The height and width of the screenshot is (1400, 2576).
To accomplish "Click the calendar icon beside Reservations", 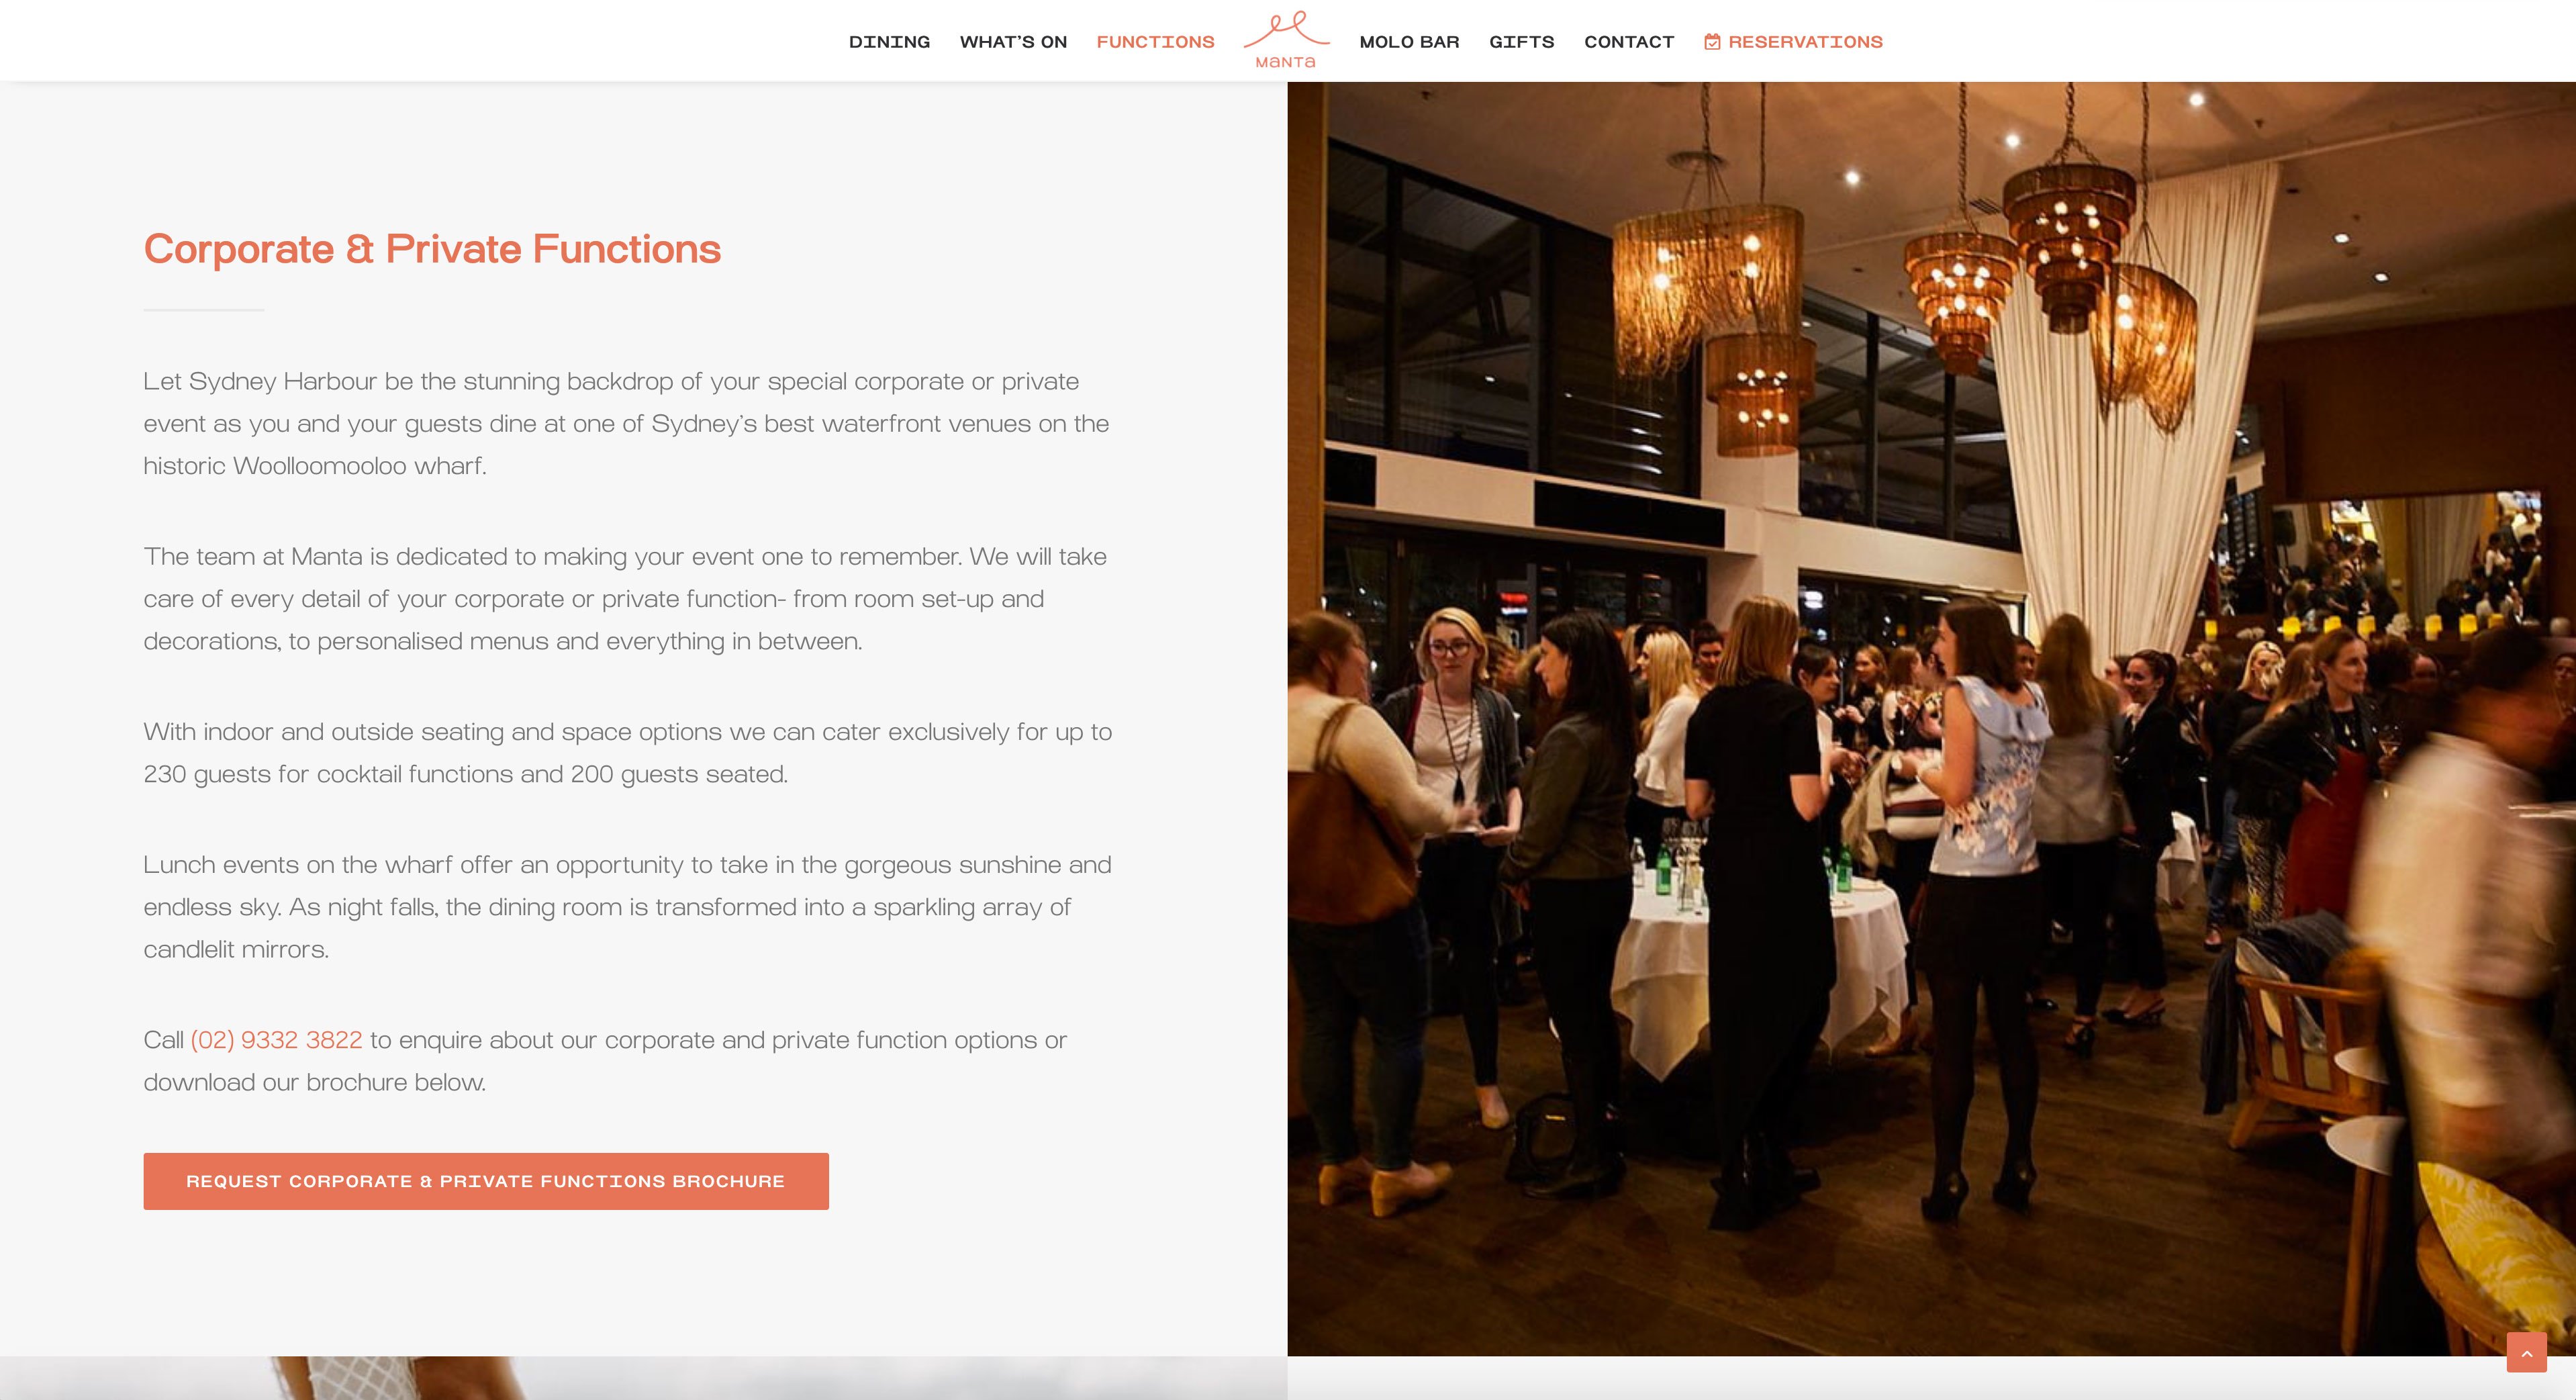I will click(1712, 42).
